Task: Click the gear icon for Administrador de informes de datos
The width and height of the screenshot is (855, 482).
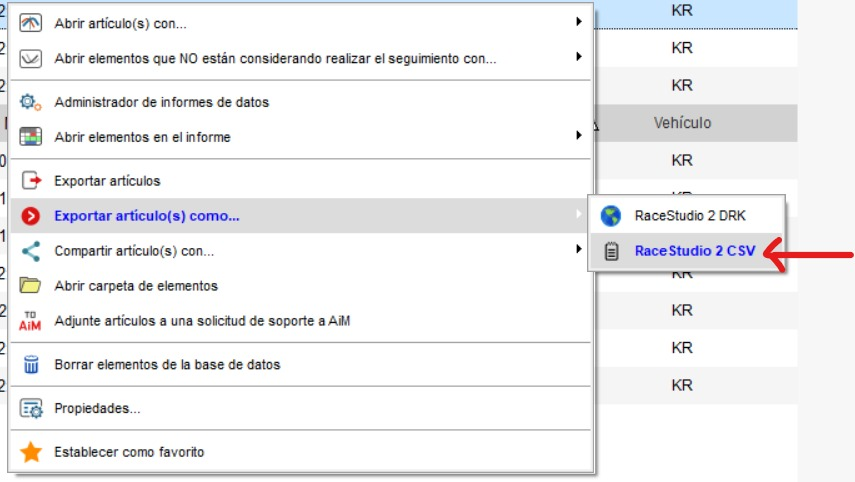Action: (31, 102)
